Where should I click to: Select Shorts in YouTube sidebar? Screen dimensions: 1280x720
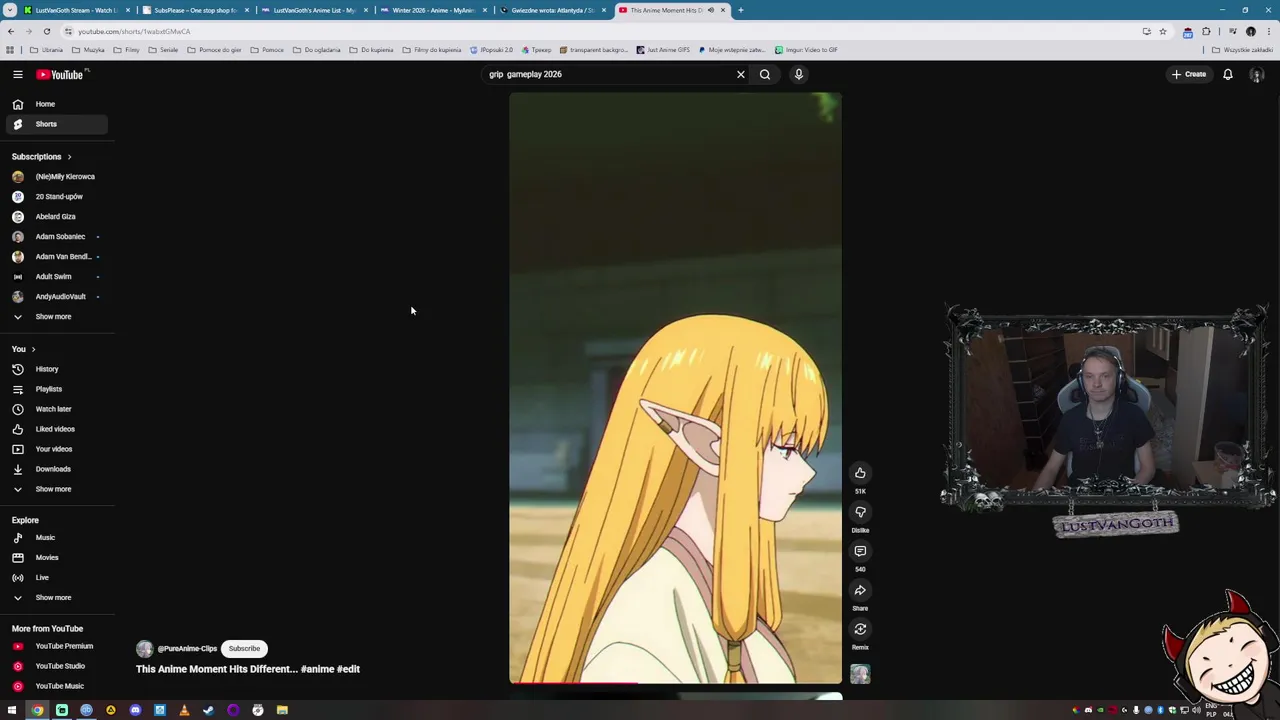[55, 124]
